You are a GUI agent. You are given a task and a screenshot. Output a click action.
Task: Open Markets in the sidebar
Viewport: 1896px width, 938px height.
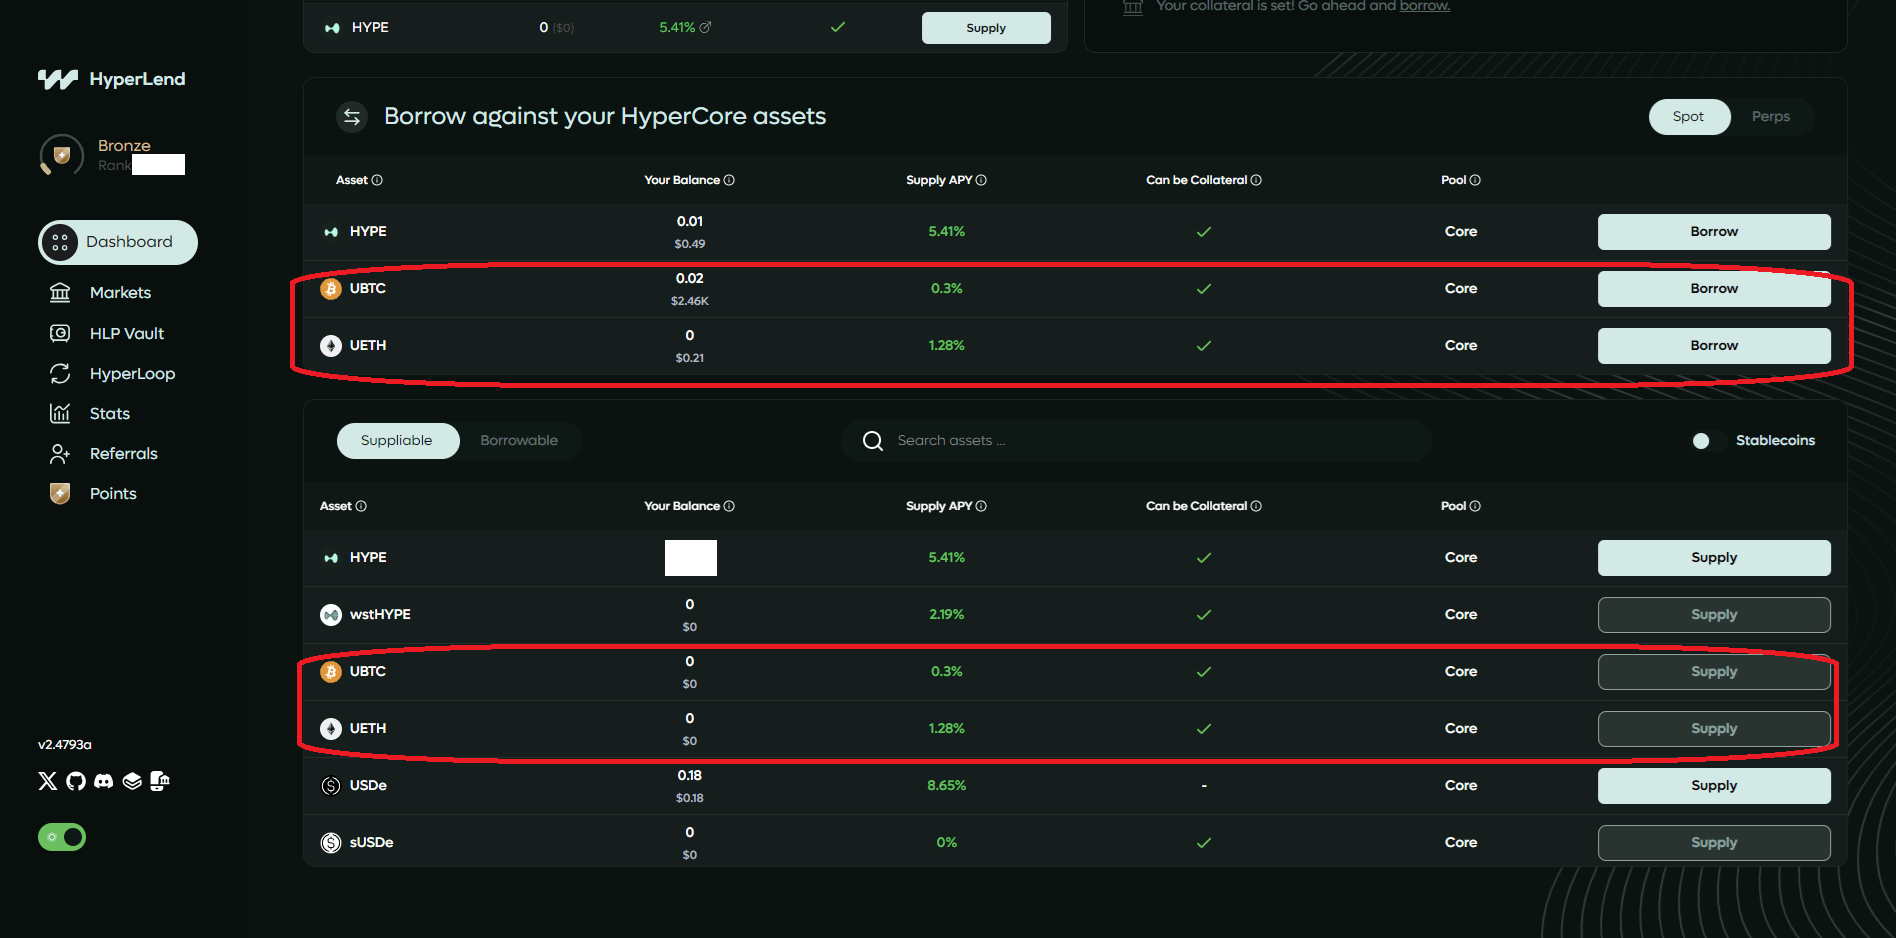coord(100,292)
